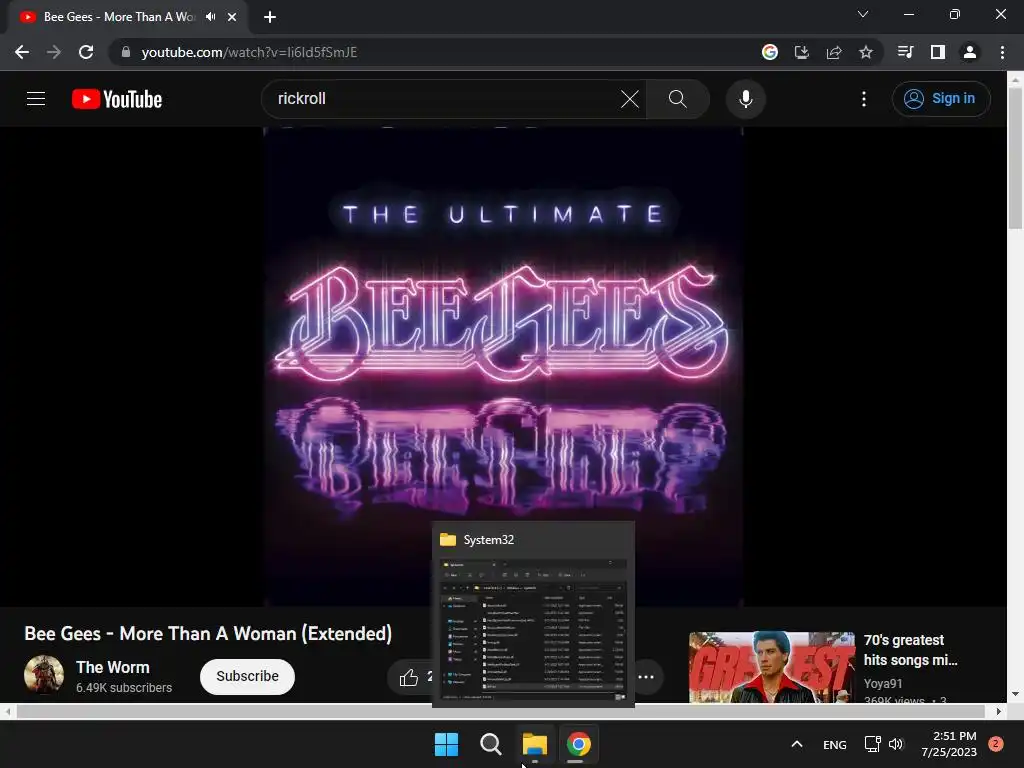Click the magnifier search button
1024x768 pixels.
(678, 99)
